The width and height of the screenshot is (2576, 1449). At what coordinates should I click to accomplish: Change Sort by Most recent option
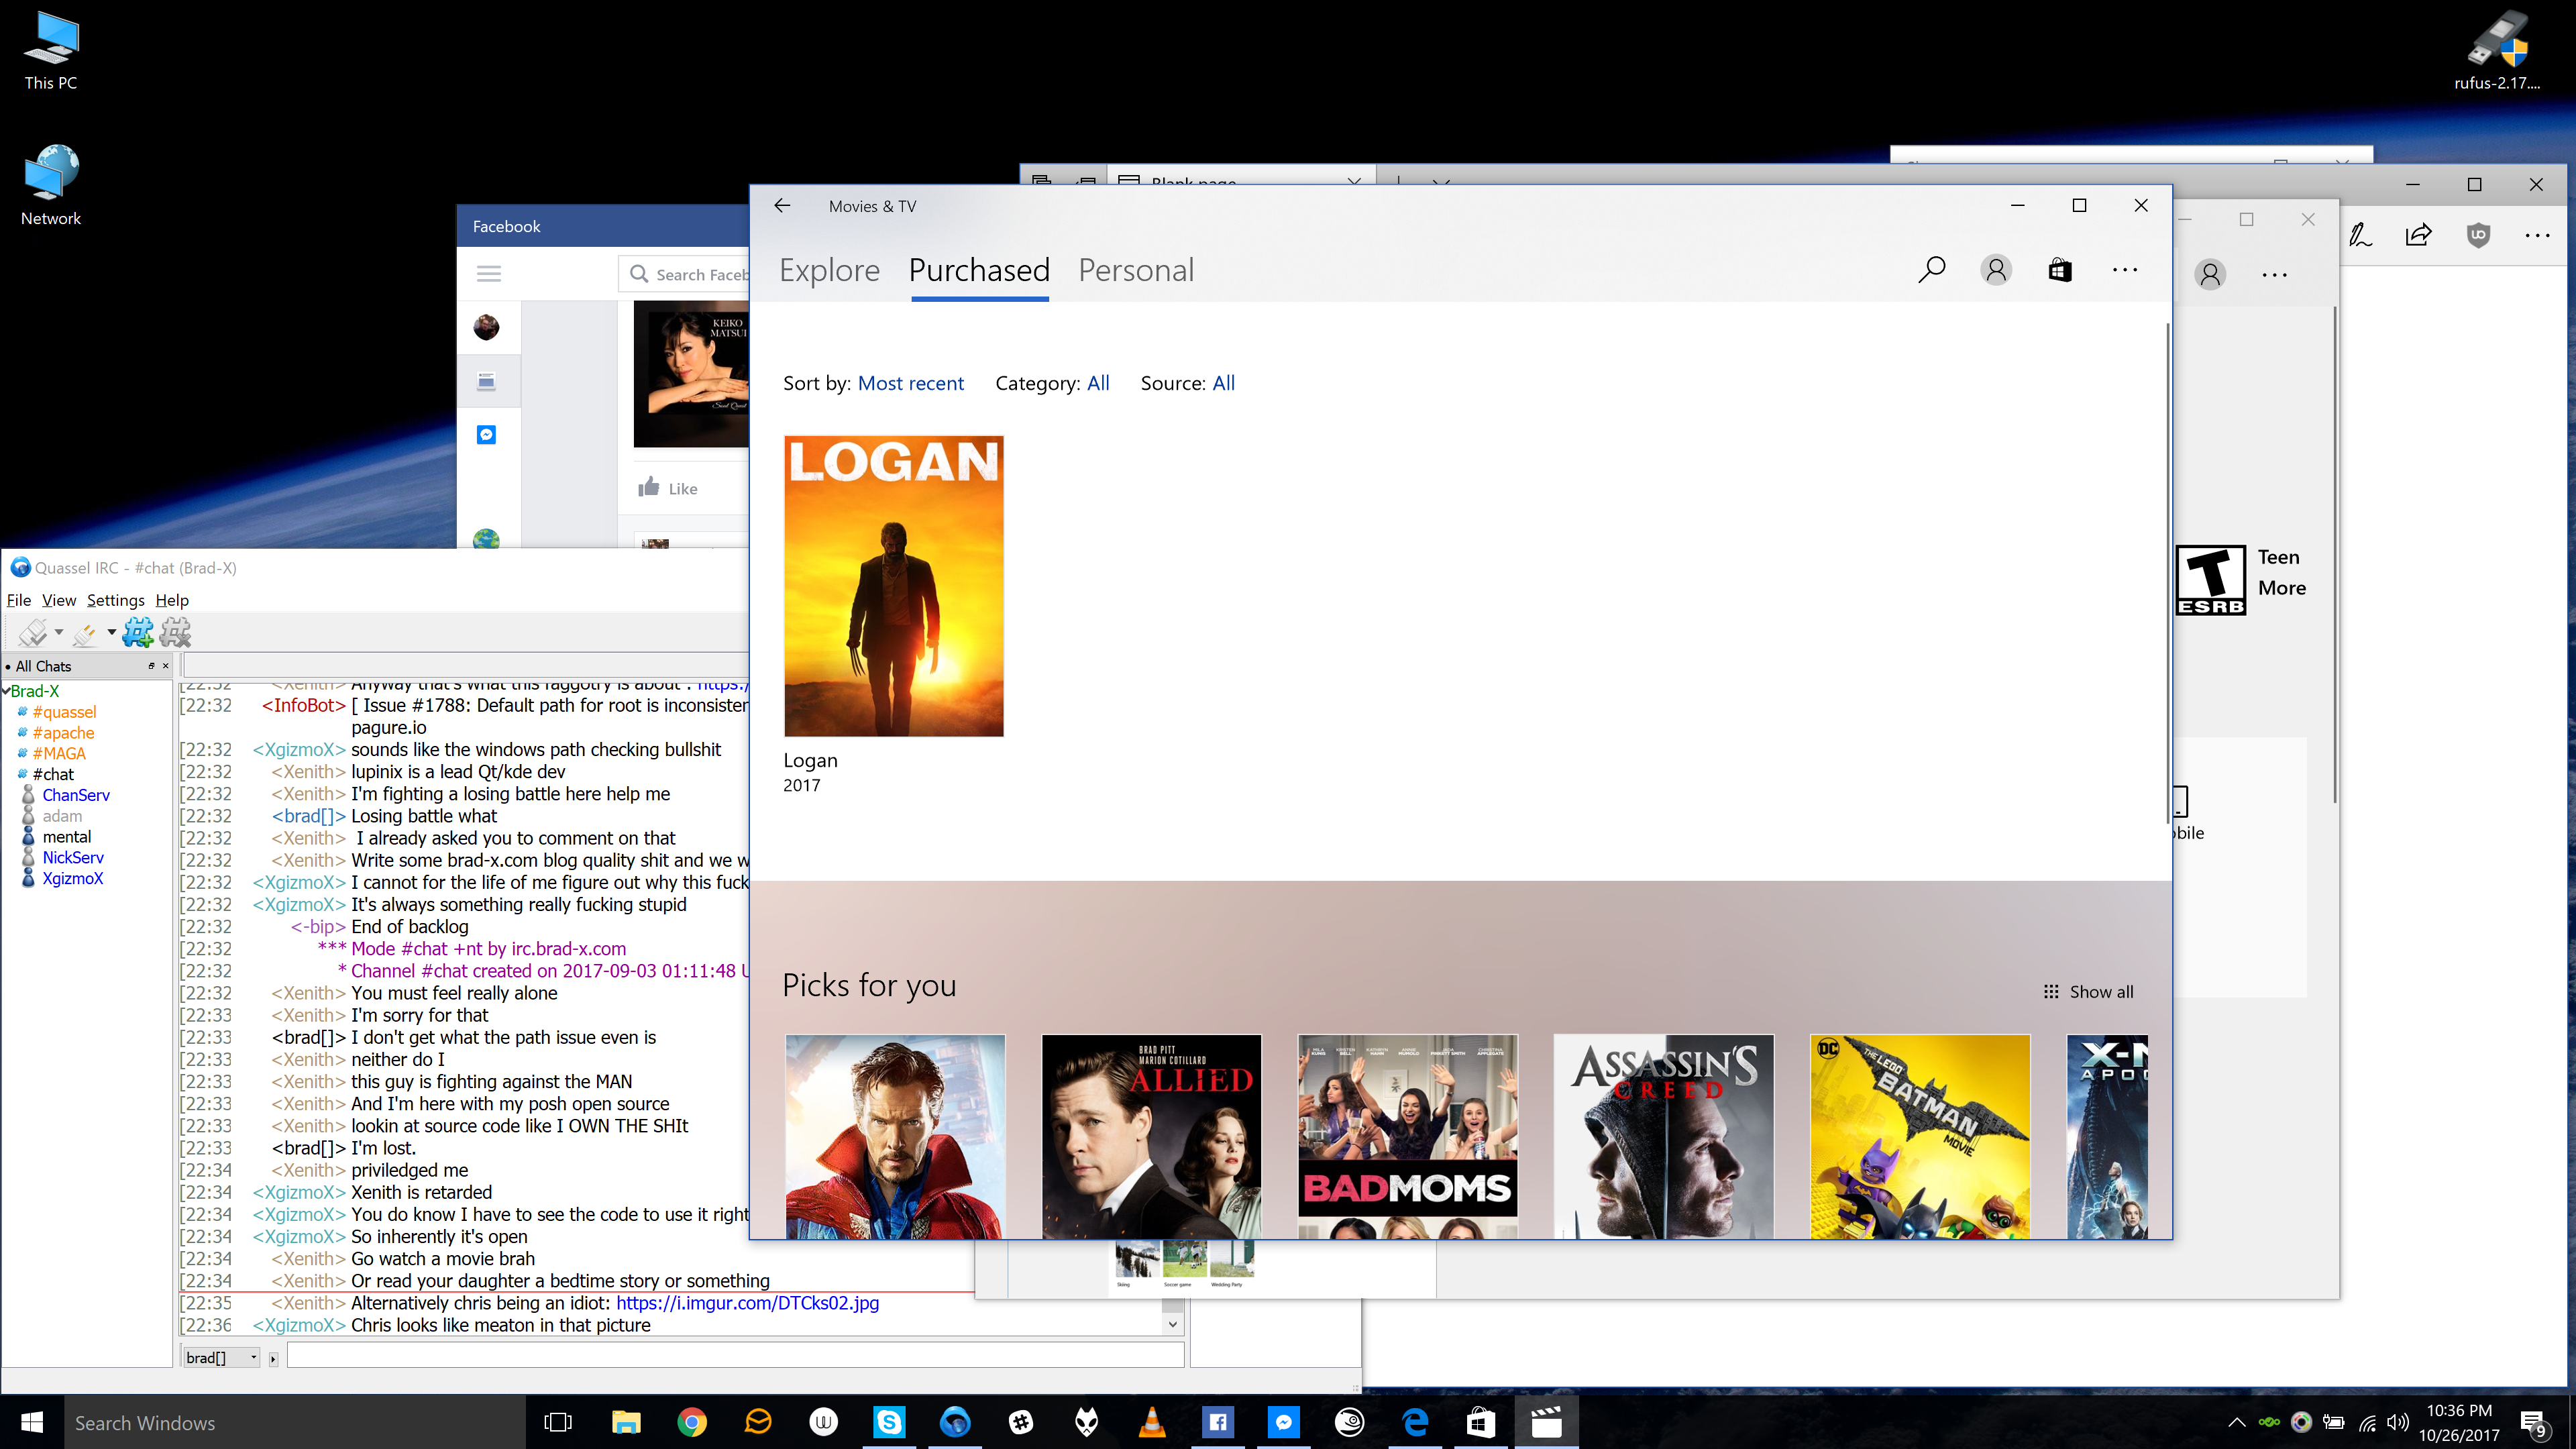910,383
